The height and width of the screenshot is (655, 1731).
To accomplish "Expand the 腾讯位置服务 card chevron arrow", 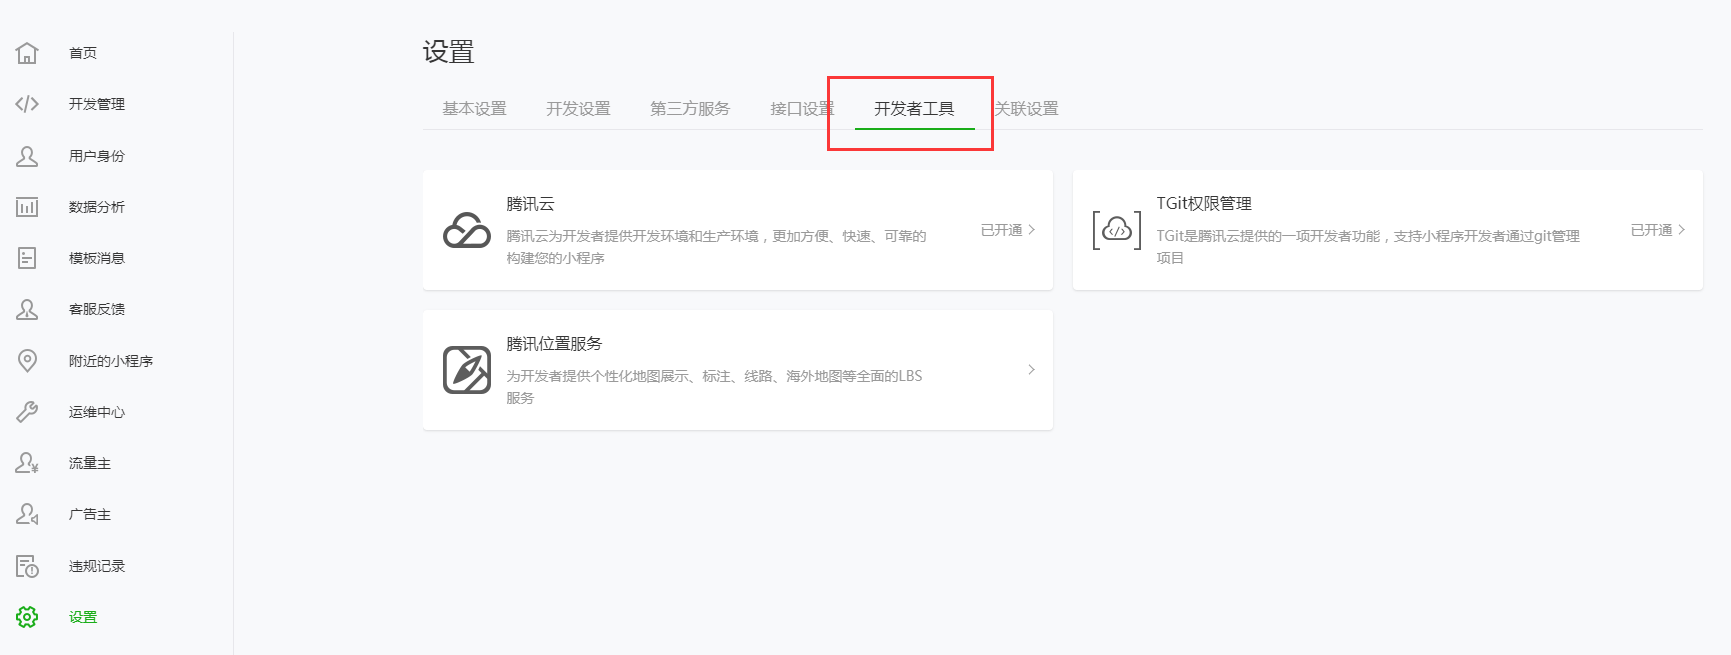I will 1032,370.
